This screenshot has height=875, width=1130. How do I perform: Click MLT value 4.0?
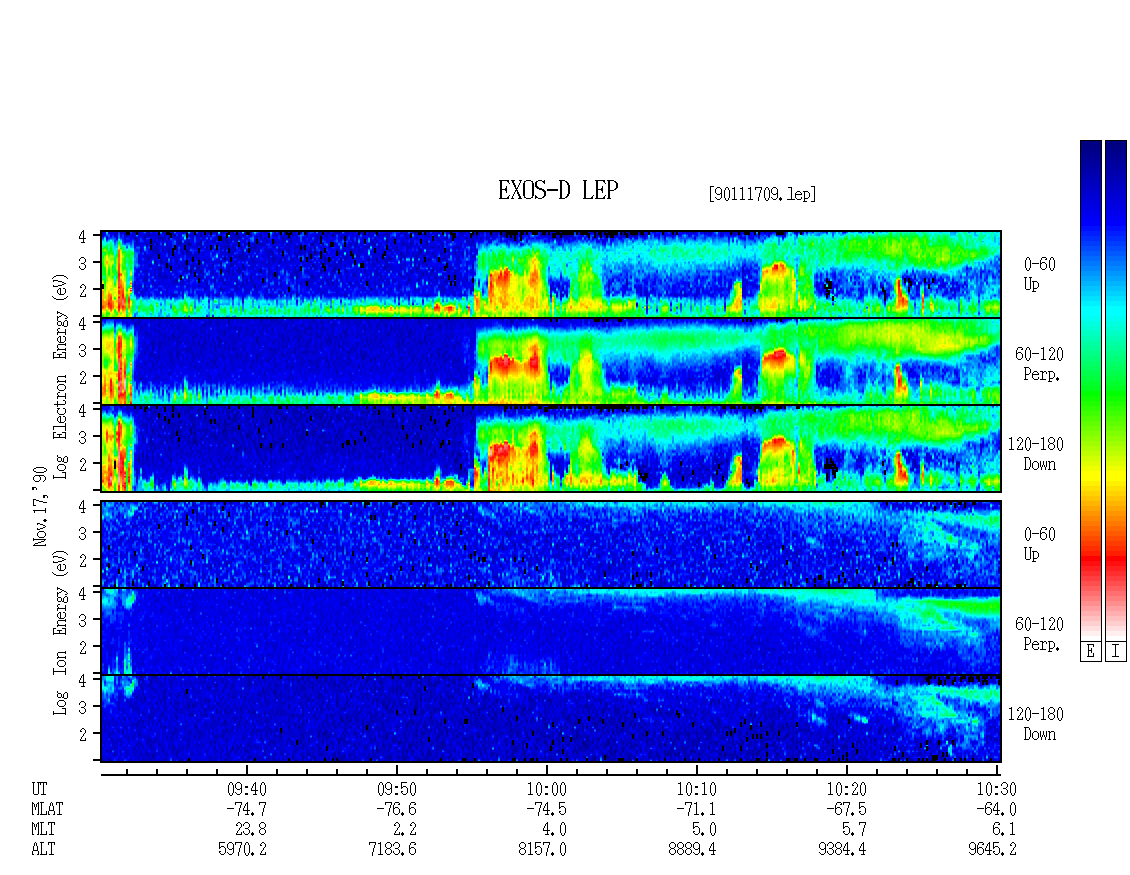555,829
